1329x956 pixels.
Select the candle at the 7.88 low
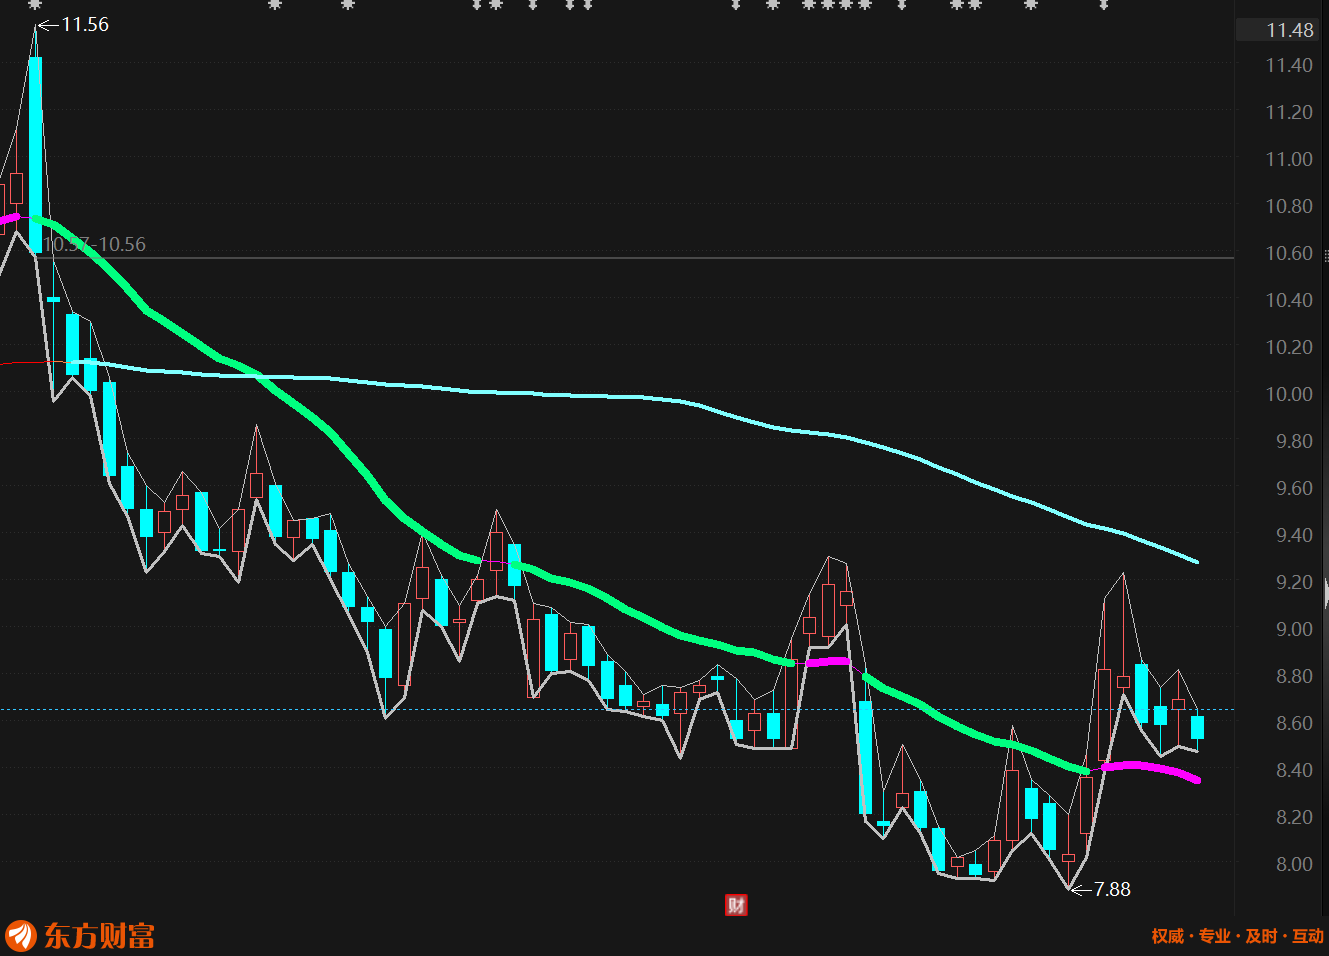click(1068, 857)
